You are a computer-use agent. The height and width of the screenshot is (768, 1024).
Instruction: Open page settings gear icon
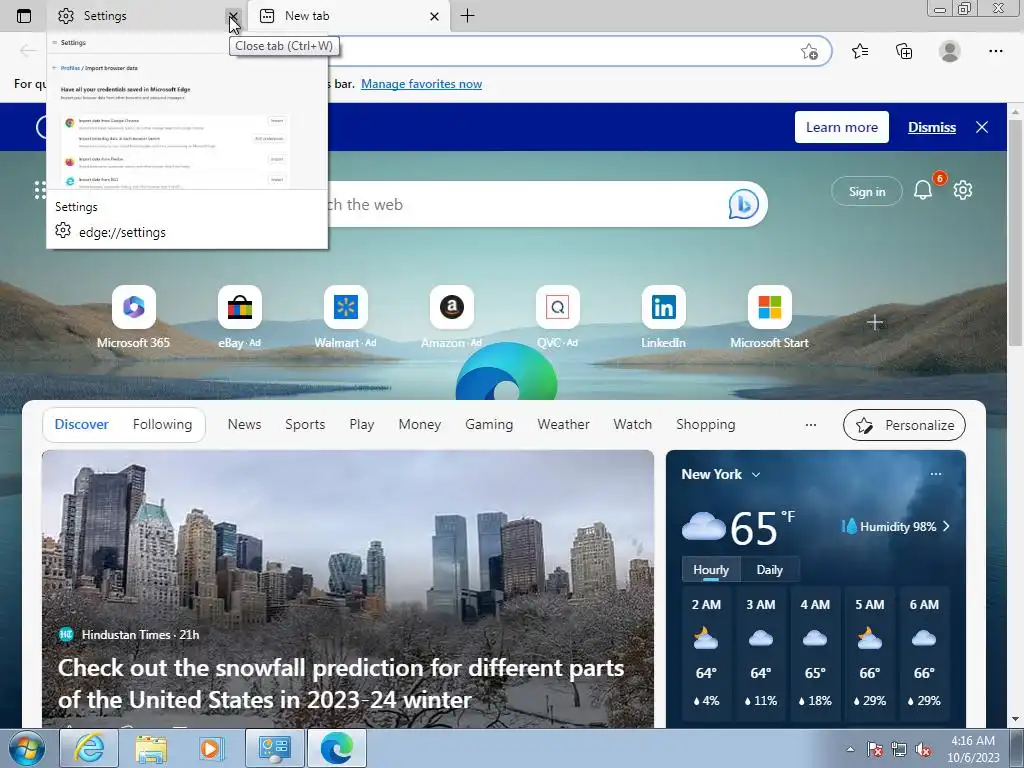(963, 190)
